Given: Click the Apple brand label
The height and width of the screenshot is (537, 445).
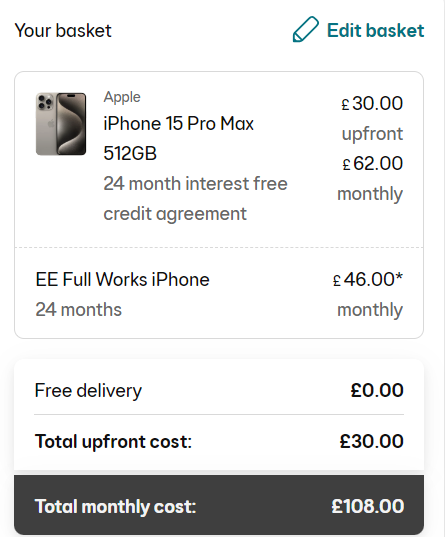Looking at the screenshot, I should pos(122,97).
